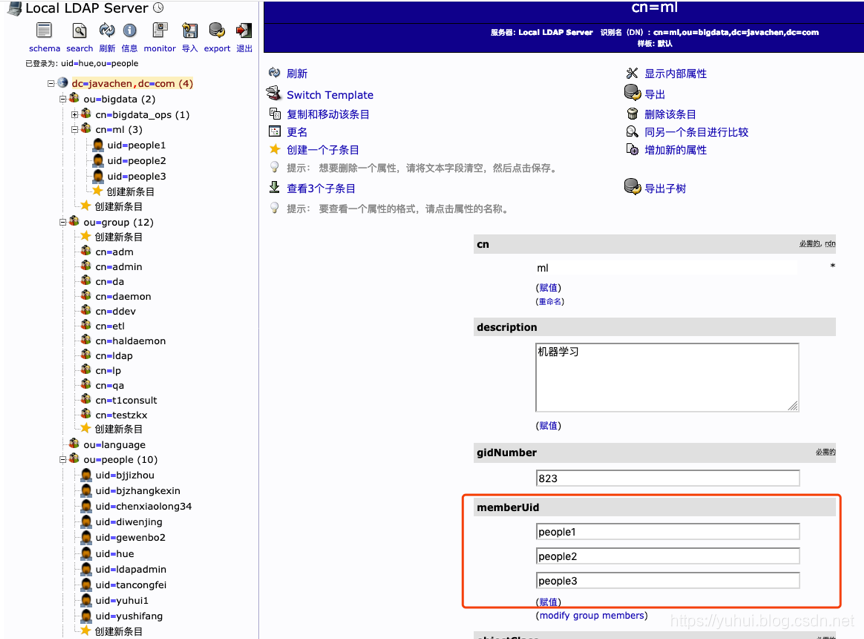Click the export icon in toolbar

point(217,30)
